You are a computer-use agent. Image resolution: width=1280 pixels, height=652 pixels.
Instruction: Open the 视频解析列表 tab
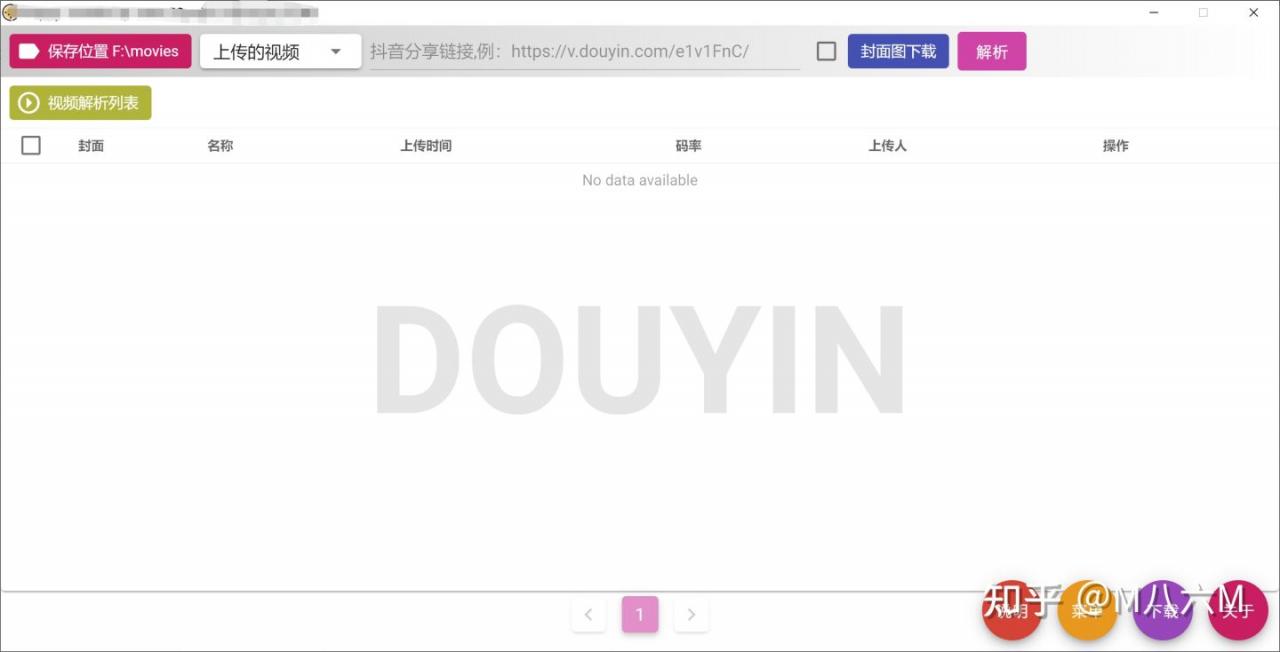coord(80,103)
